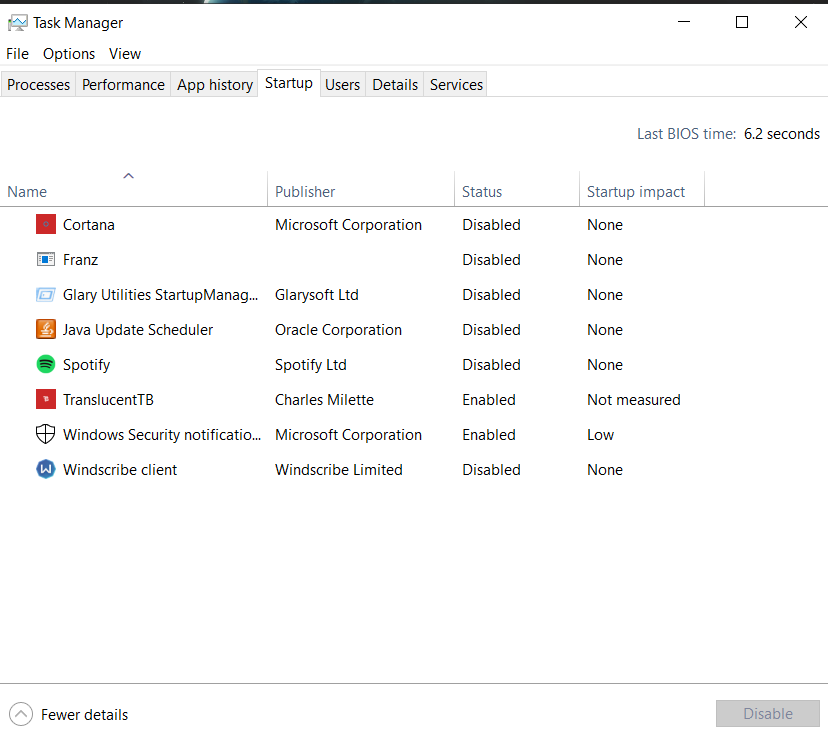Click Microsoft Corporation in the Cortana row
The width and height of the screenshot is (828, 741).
(349, 224)
